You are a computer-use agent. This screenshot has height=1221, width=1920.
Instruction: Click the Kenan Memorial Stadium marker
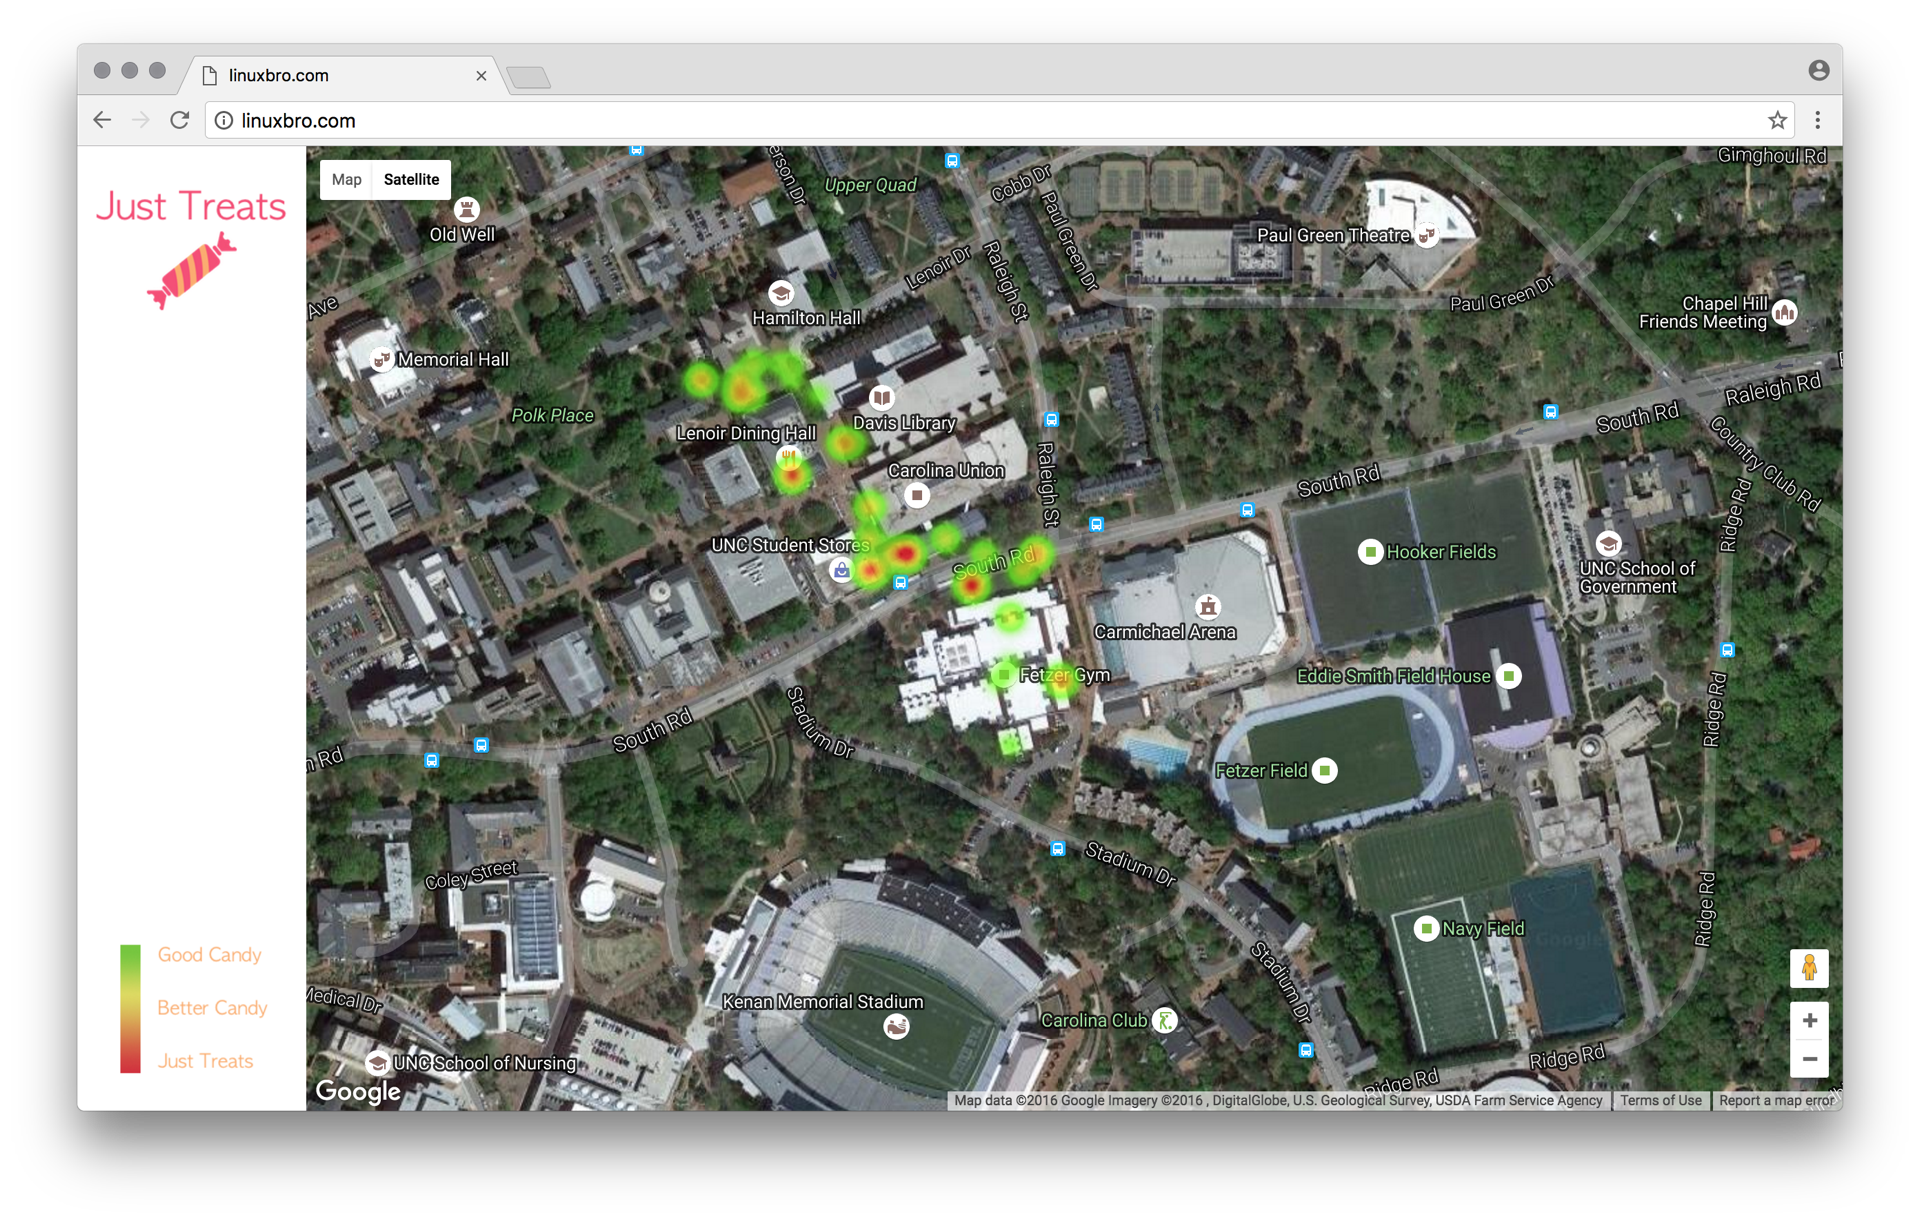coord(896,1026)
